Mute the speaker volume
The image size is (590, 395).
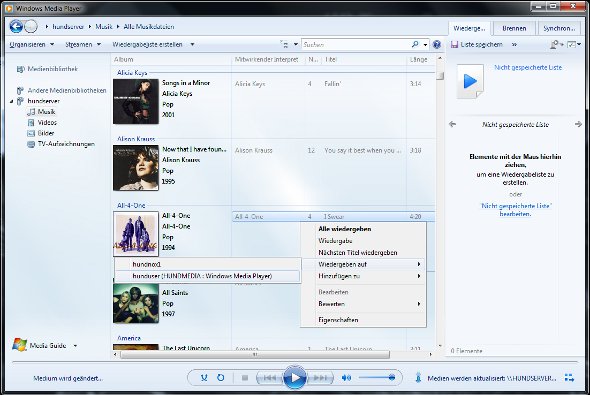click(346, 378)
